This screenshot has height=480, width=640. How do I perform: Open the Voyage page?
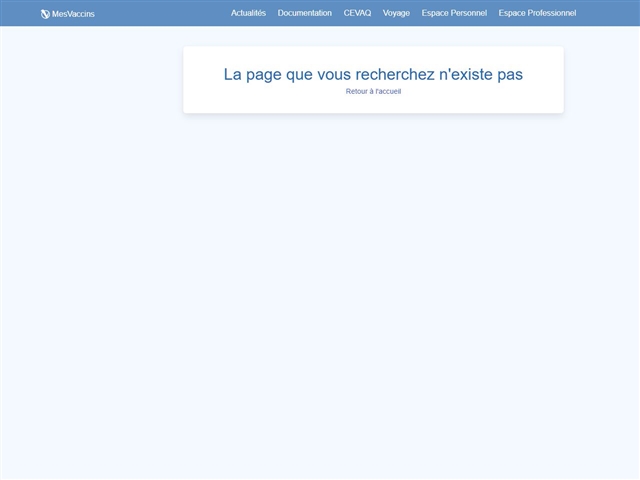396,13
